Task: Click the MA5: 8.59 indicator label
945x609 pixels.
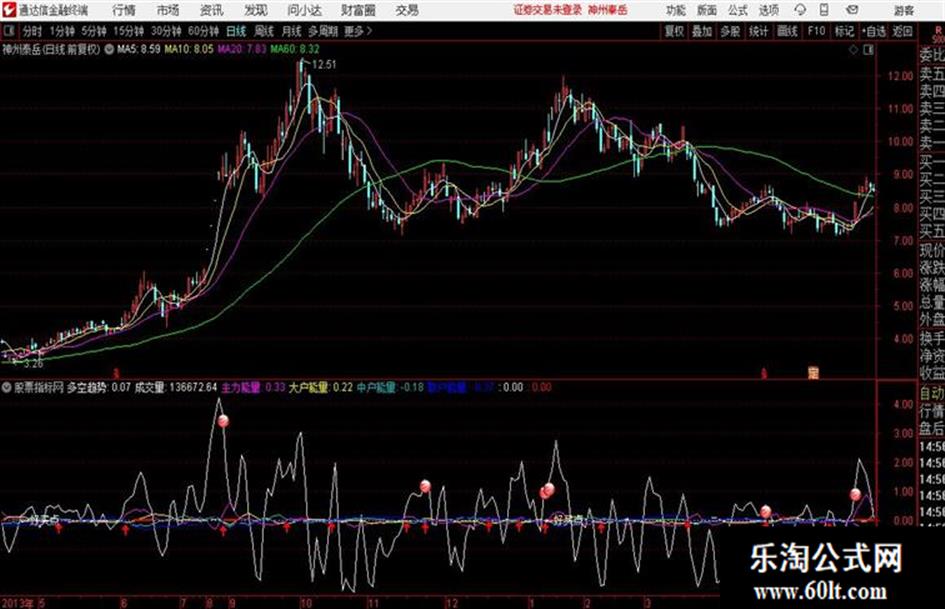Action: click(139, 49)
